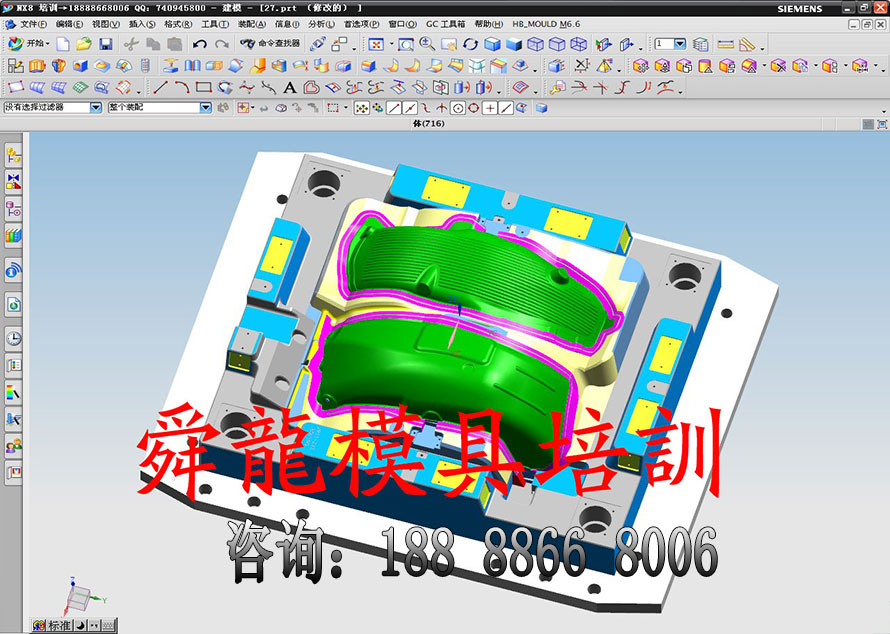Select the Text 'A' tool
This screenshot has width=890, height=634.
[289, 88]
